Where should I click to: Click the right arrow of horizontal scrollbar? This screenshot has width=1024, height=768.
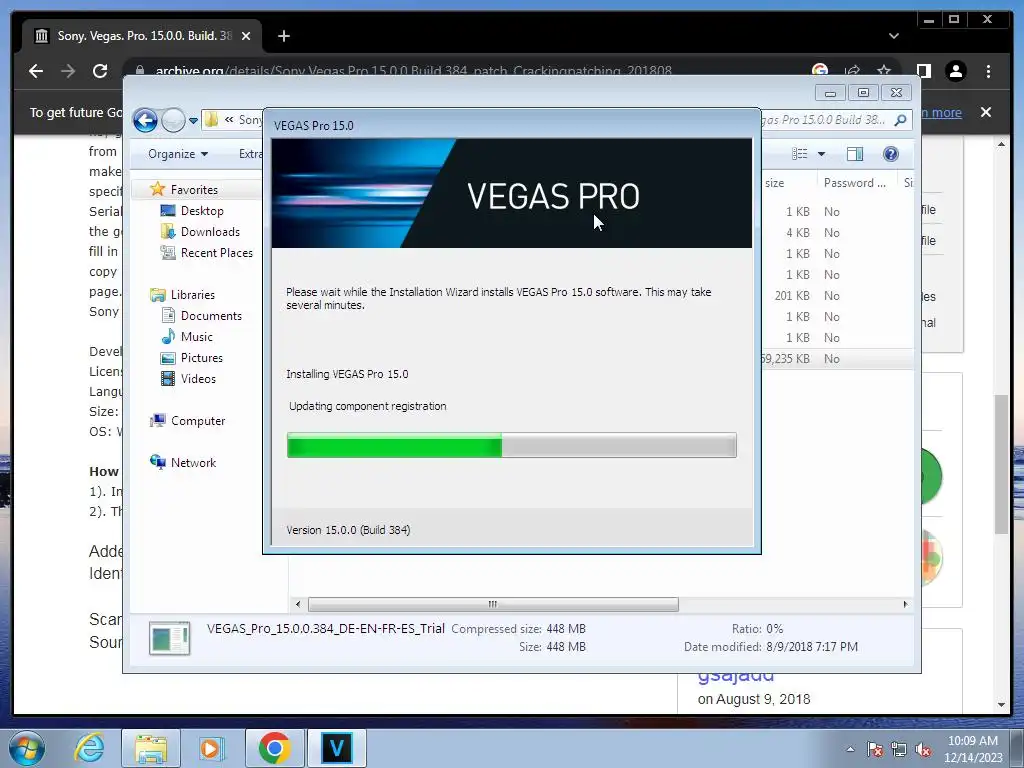905,604
